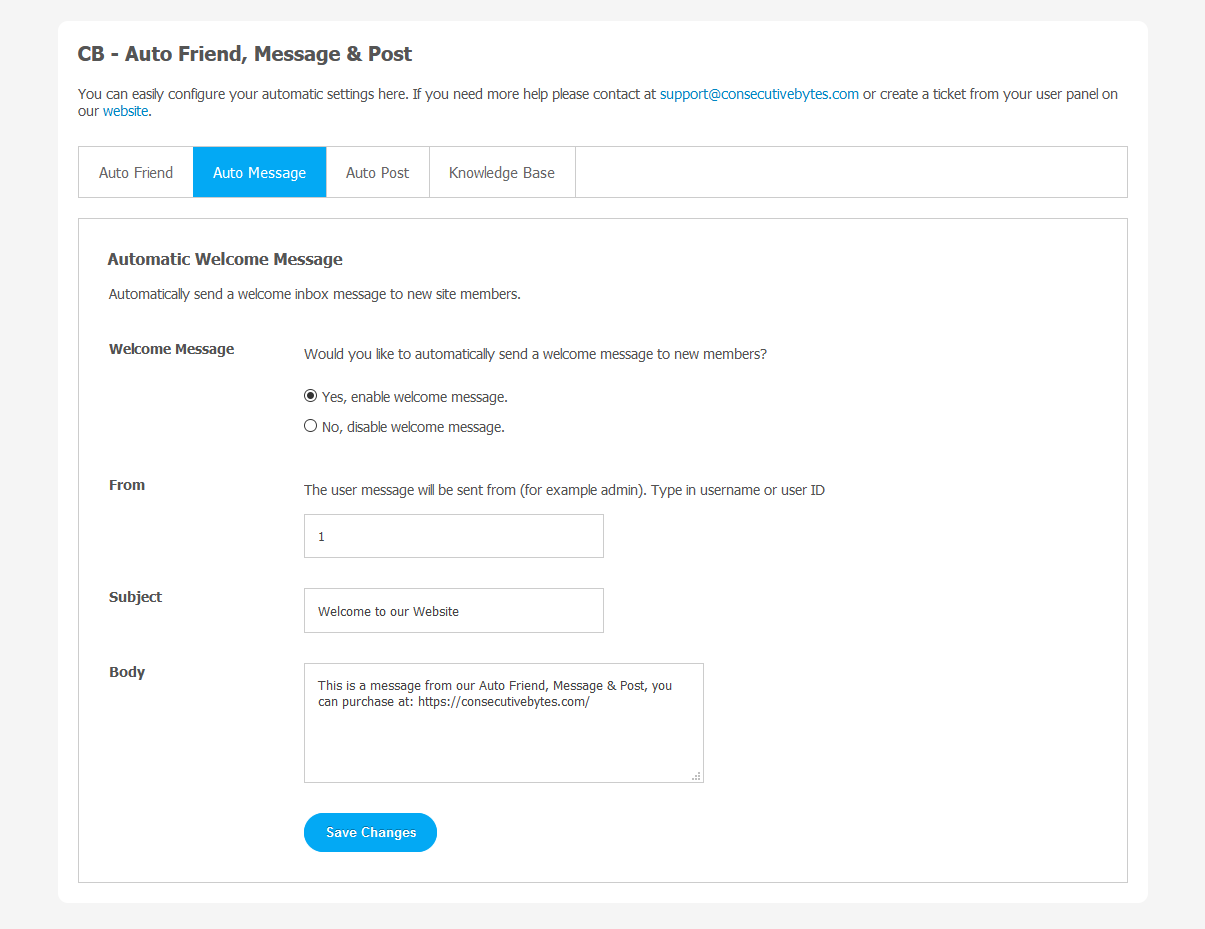
Task: Enable the welcome message radio option
Action: 311,396
